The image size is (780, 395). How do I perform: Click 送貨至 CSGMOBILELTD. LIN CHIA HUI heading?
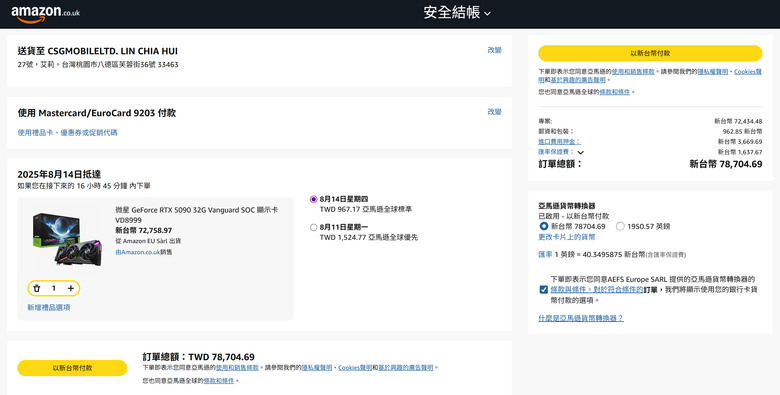pos(98,51)
